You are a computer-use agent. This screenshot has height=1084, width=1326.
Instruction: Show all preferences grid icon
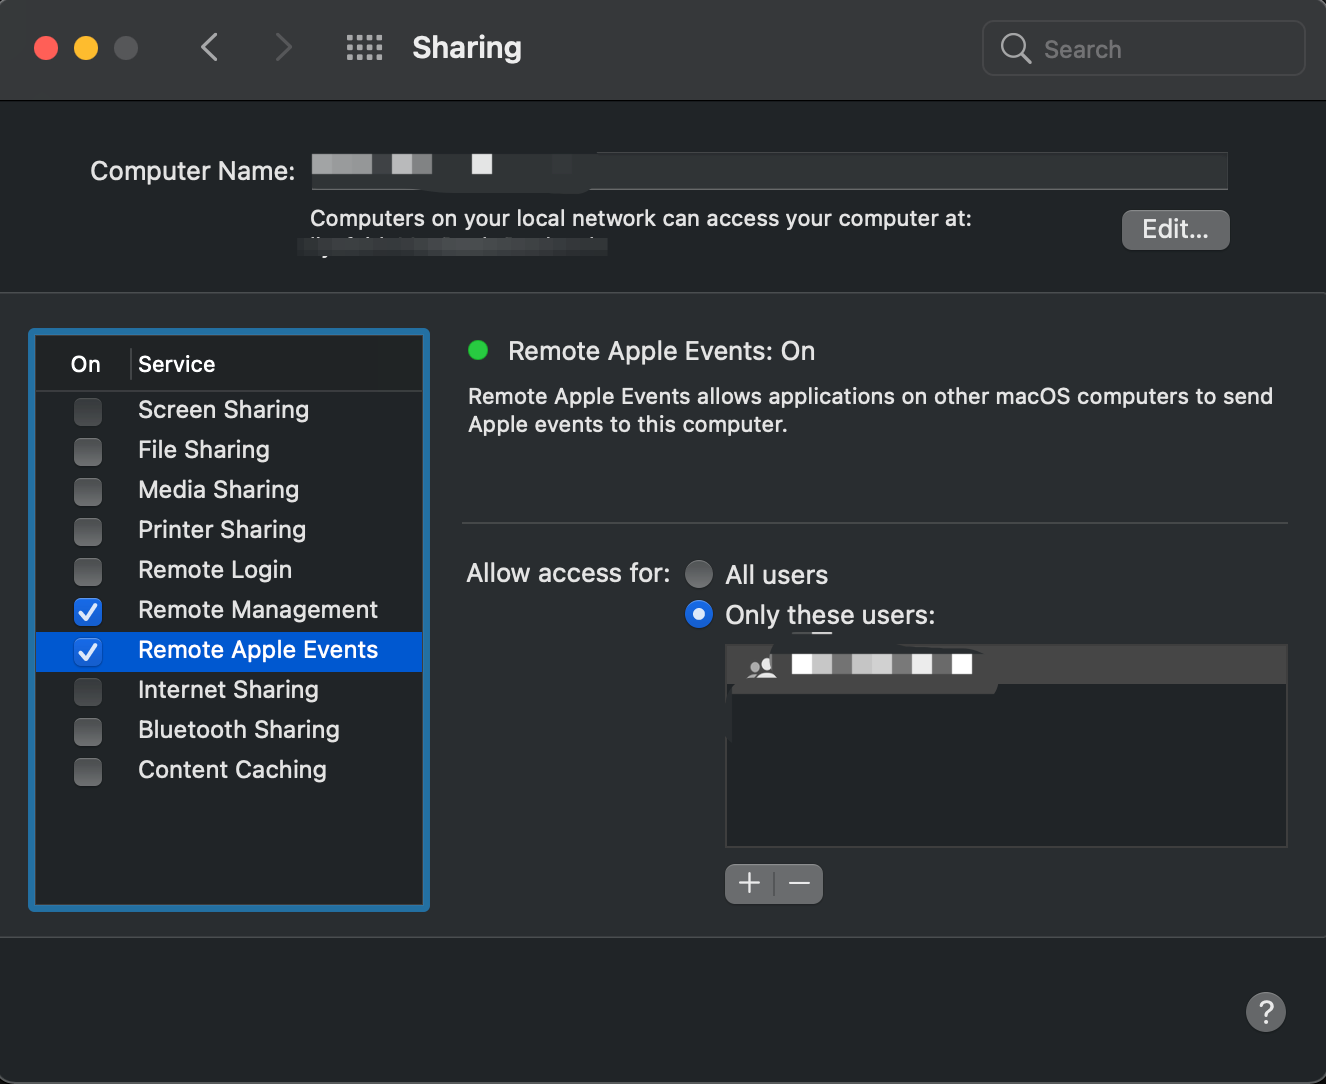click(x=364, y=47)
